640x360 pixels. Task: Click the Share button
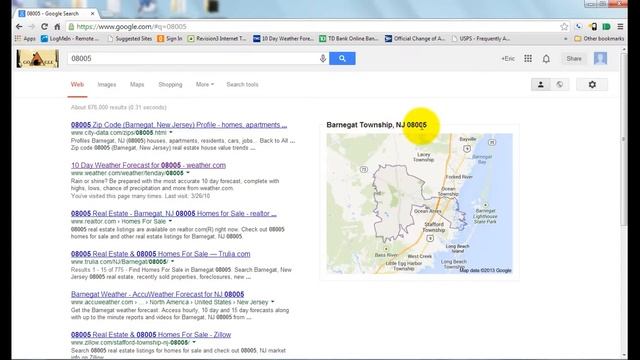574,58
